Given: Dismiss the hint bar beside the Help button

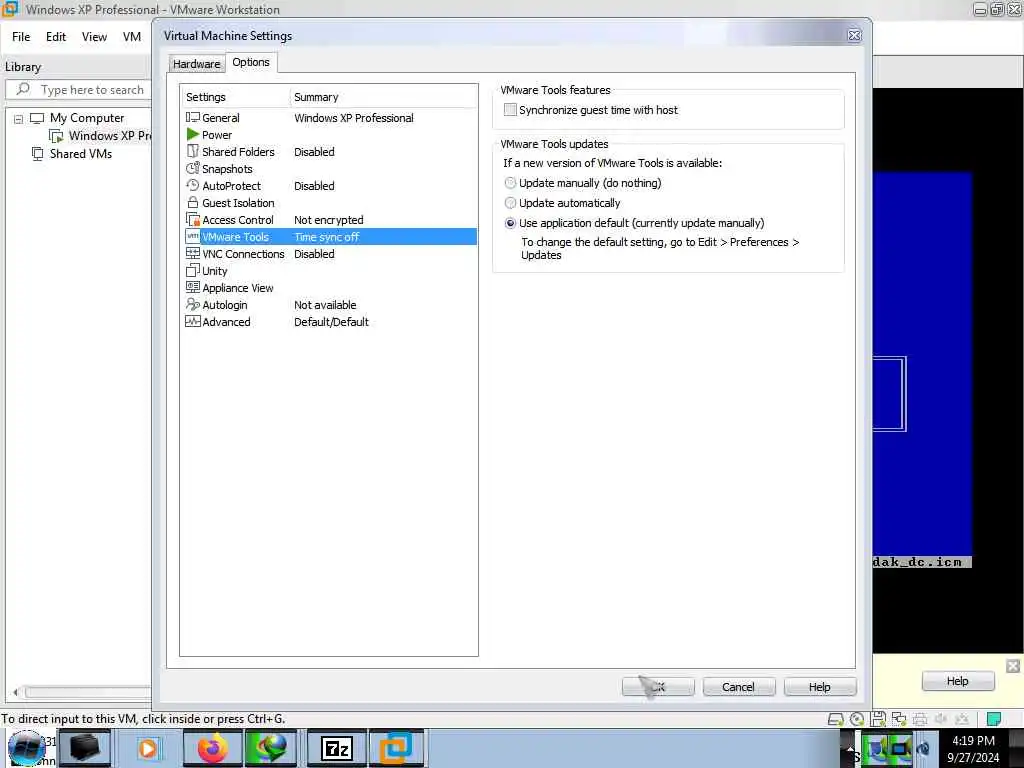Looking at the screenshot, I should click(x=1012, y=665).
